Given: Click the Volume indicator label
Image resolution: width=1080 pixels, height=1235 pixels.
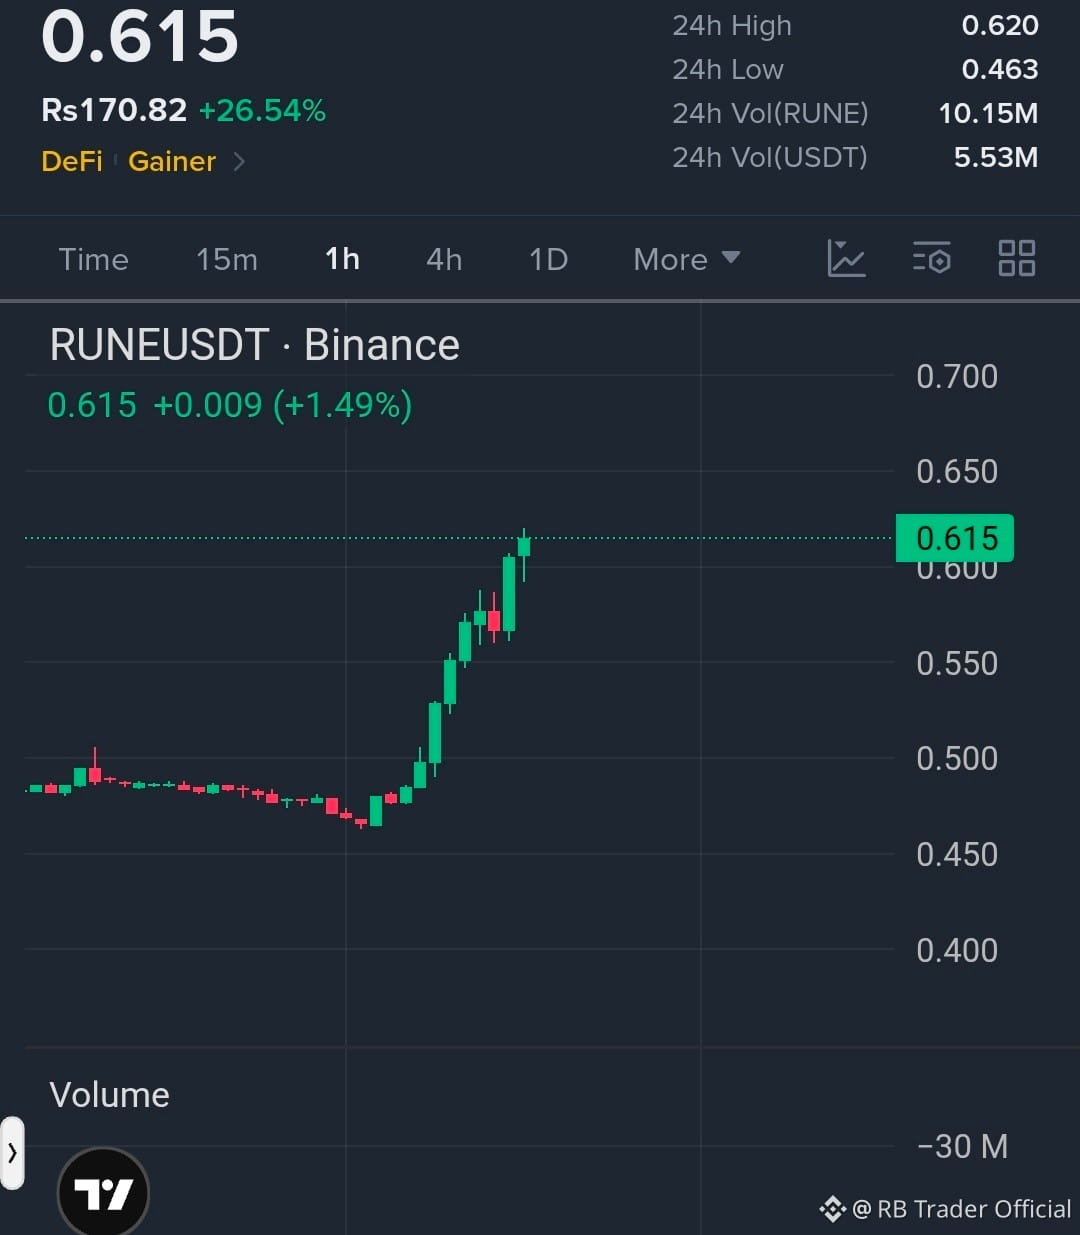Looking at the screenshot, I should 110,1095.
